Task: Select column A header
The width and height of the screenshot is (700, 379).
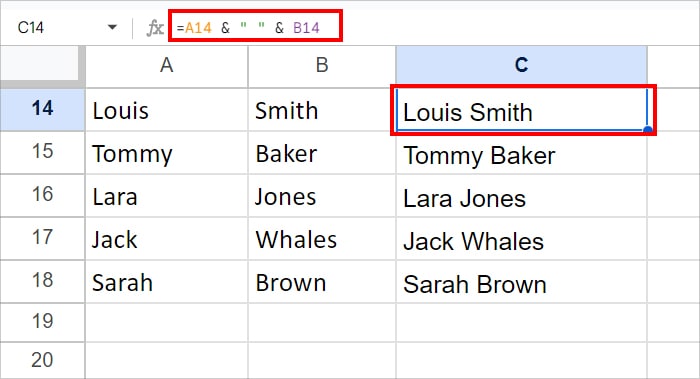Action: coord(167,66)
